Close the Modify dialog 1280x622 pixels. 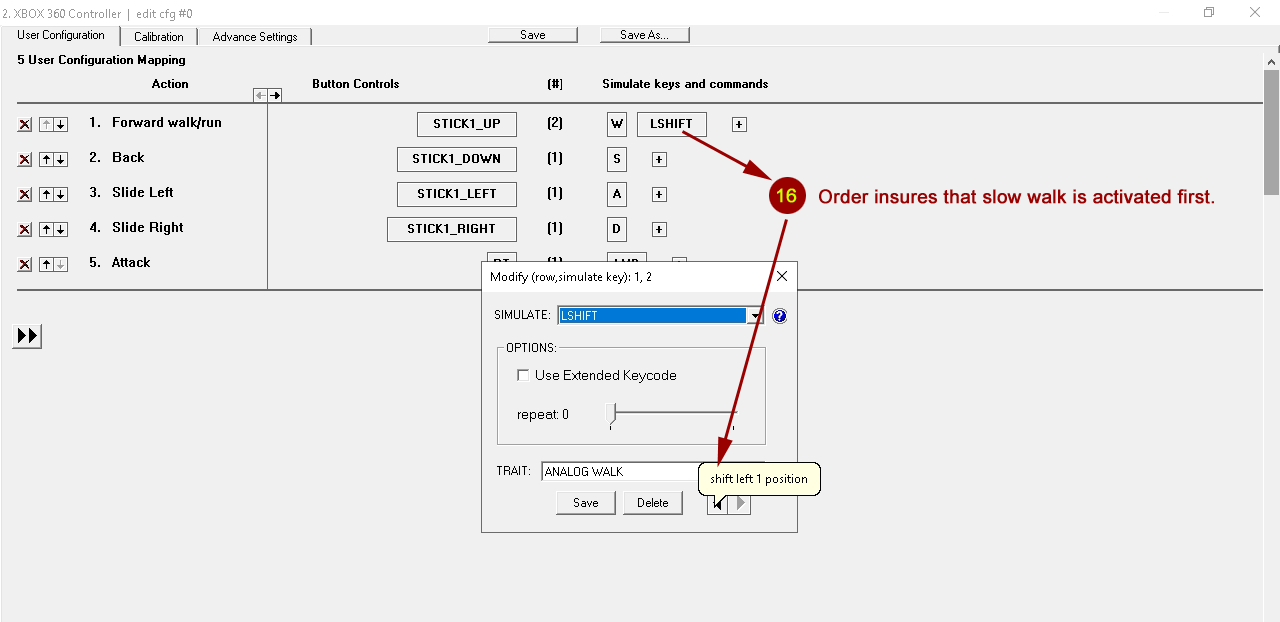pyautogui.click(x=782, y=276)
